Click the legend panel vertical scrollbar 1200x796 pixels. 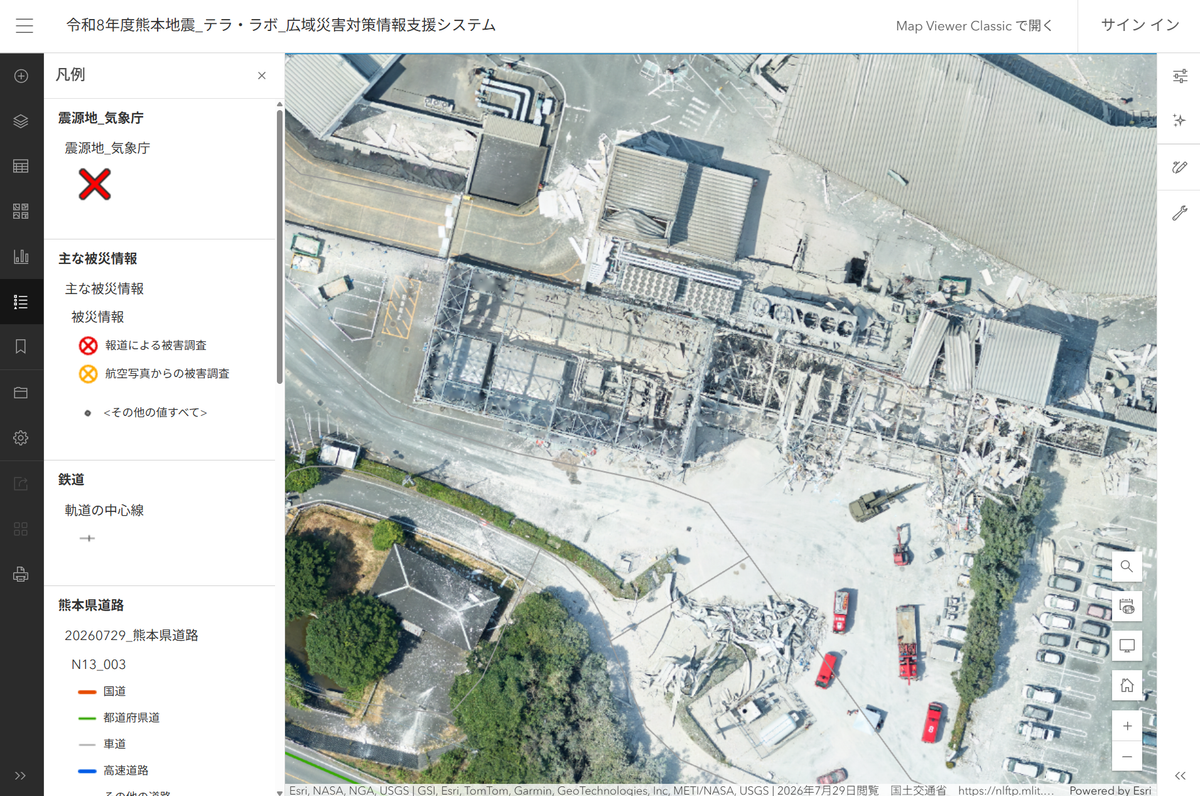point(280,245)
